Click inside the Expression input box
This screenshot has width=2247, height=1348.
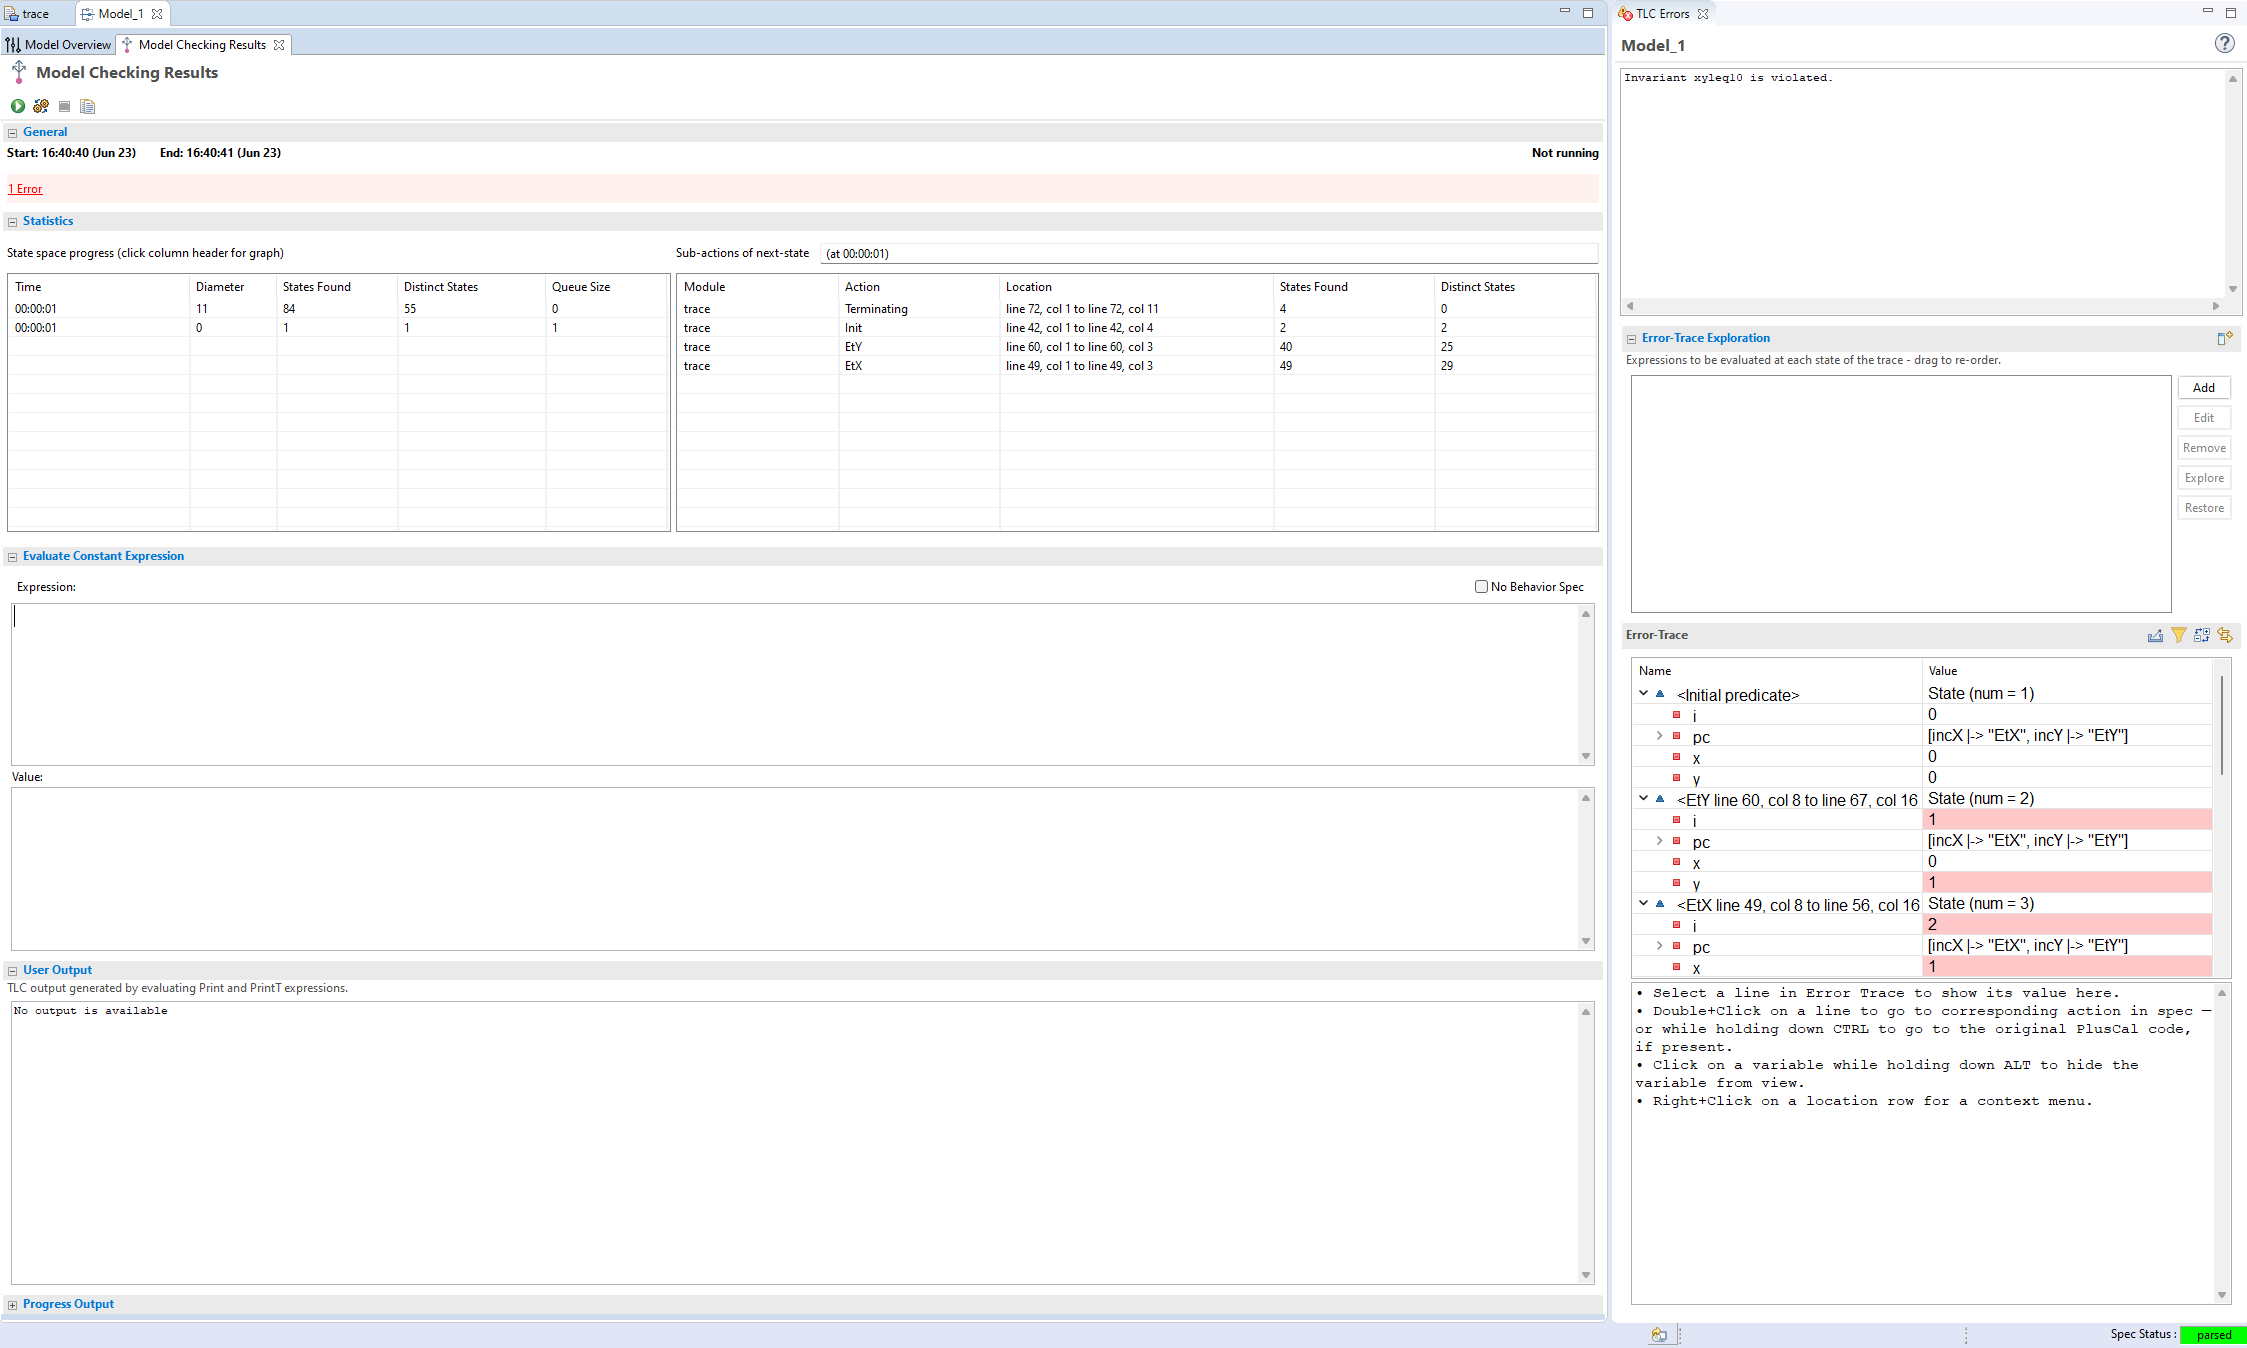(795, 684)
